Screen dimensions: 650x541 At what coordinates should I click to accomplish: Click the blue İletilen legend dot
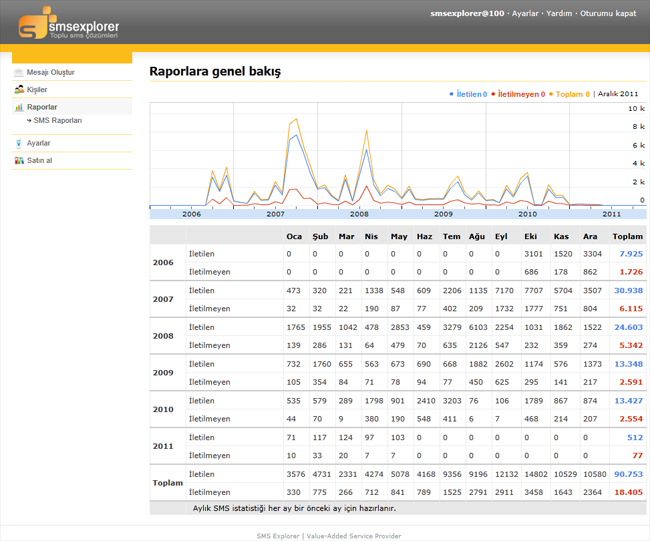[x=452, y=94]
